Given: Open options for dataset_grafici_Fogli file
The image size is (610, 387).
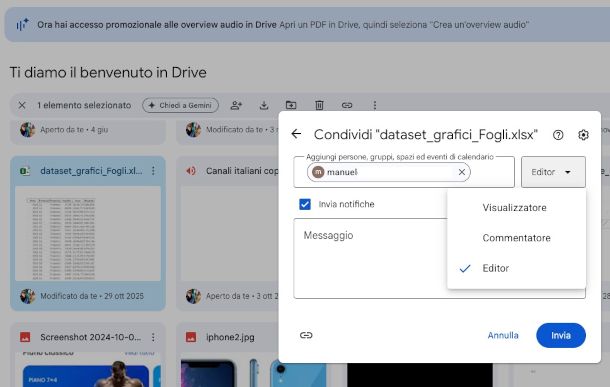Looking at the screenshot, I should pos(153,171).
